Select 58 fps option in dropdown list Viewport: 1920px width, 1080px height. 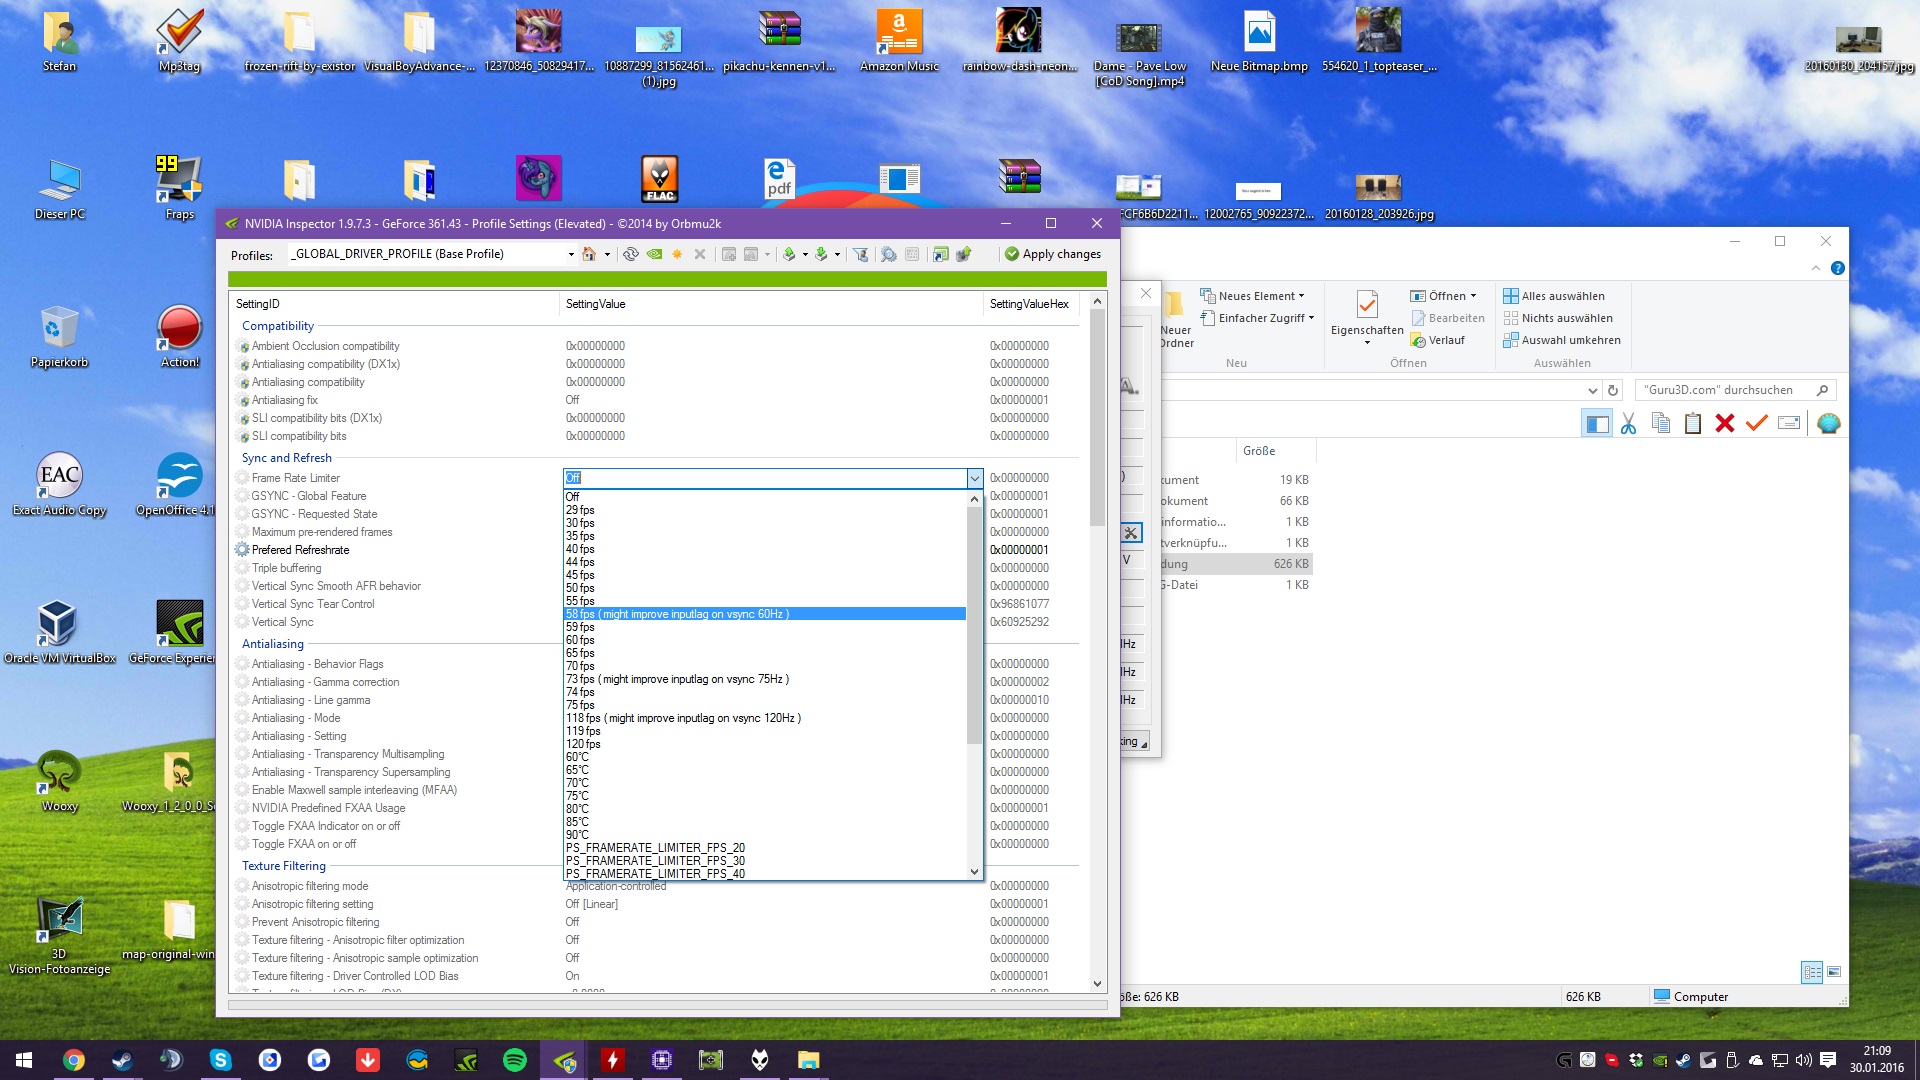click(677, 614)
